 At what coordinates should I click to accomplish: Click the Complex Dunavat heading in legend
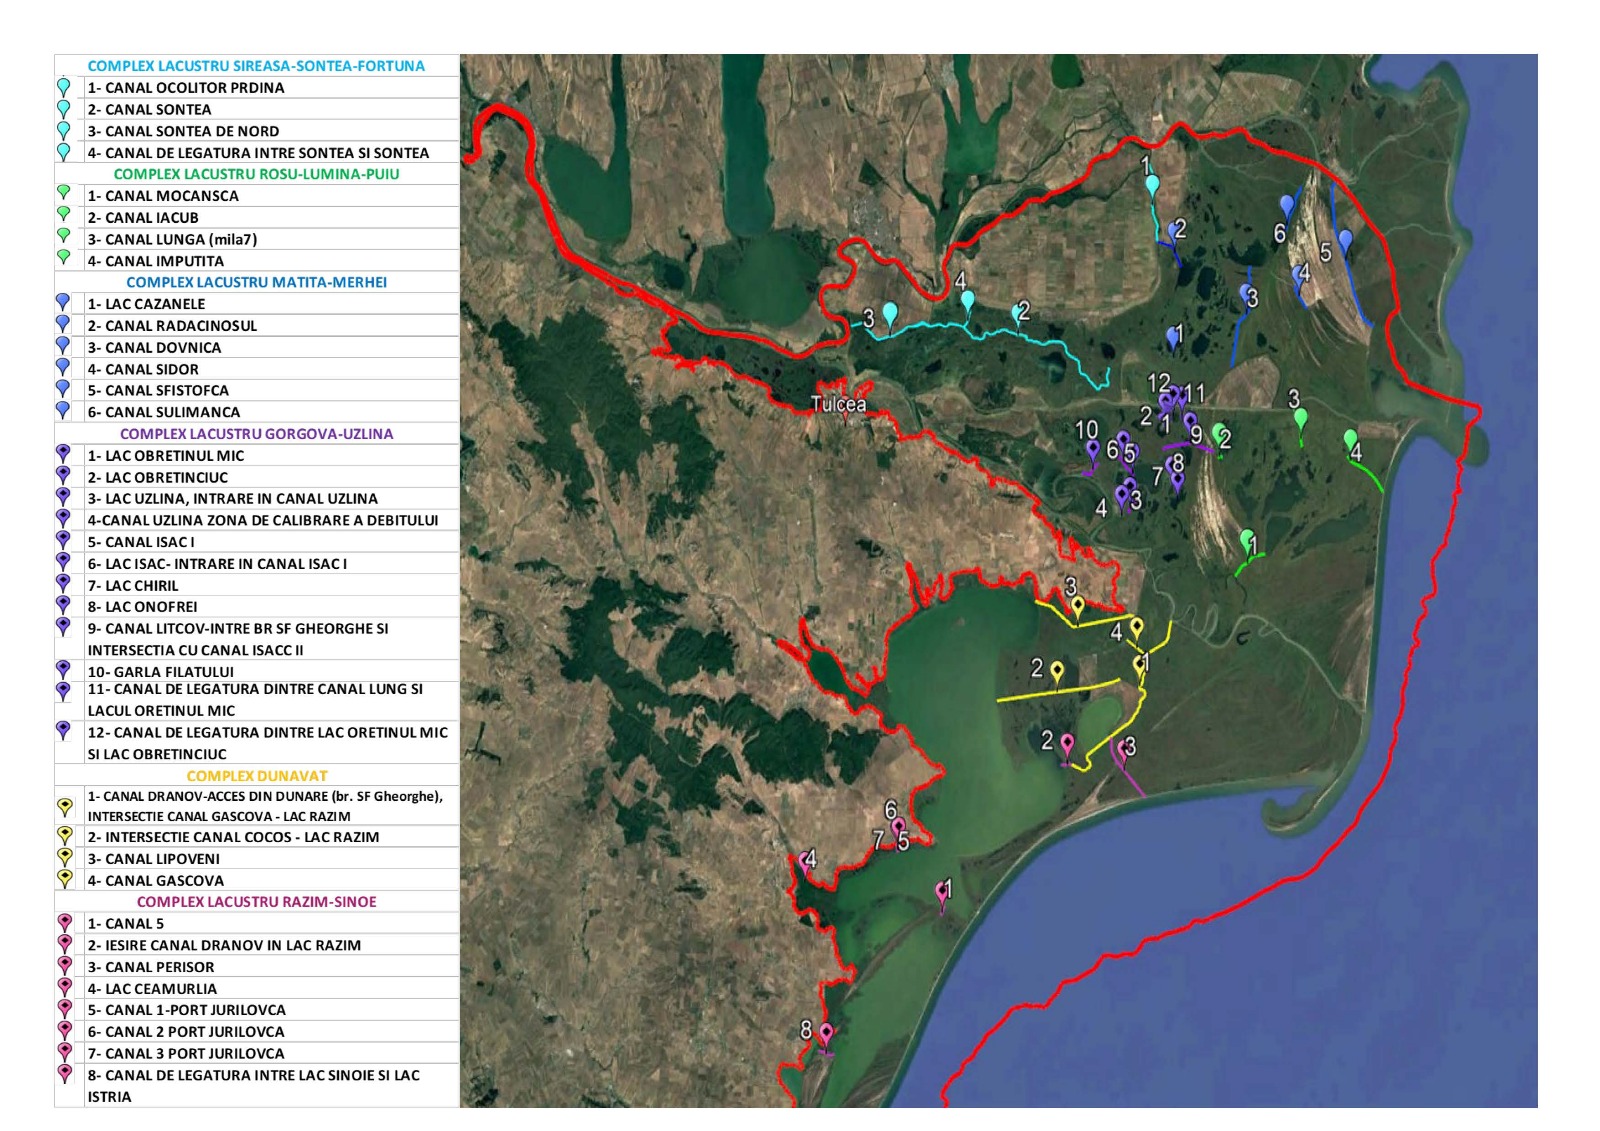[x=256, y=775]
